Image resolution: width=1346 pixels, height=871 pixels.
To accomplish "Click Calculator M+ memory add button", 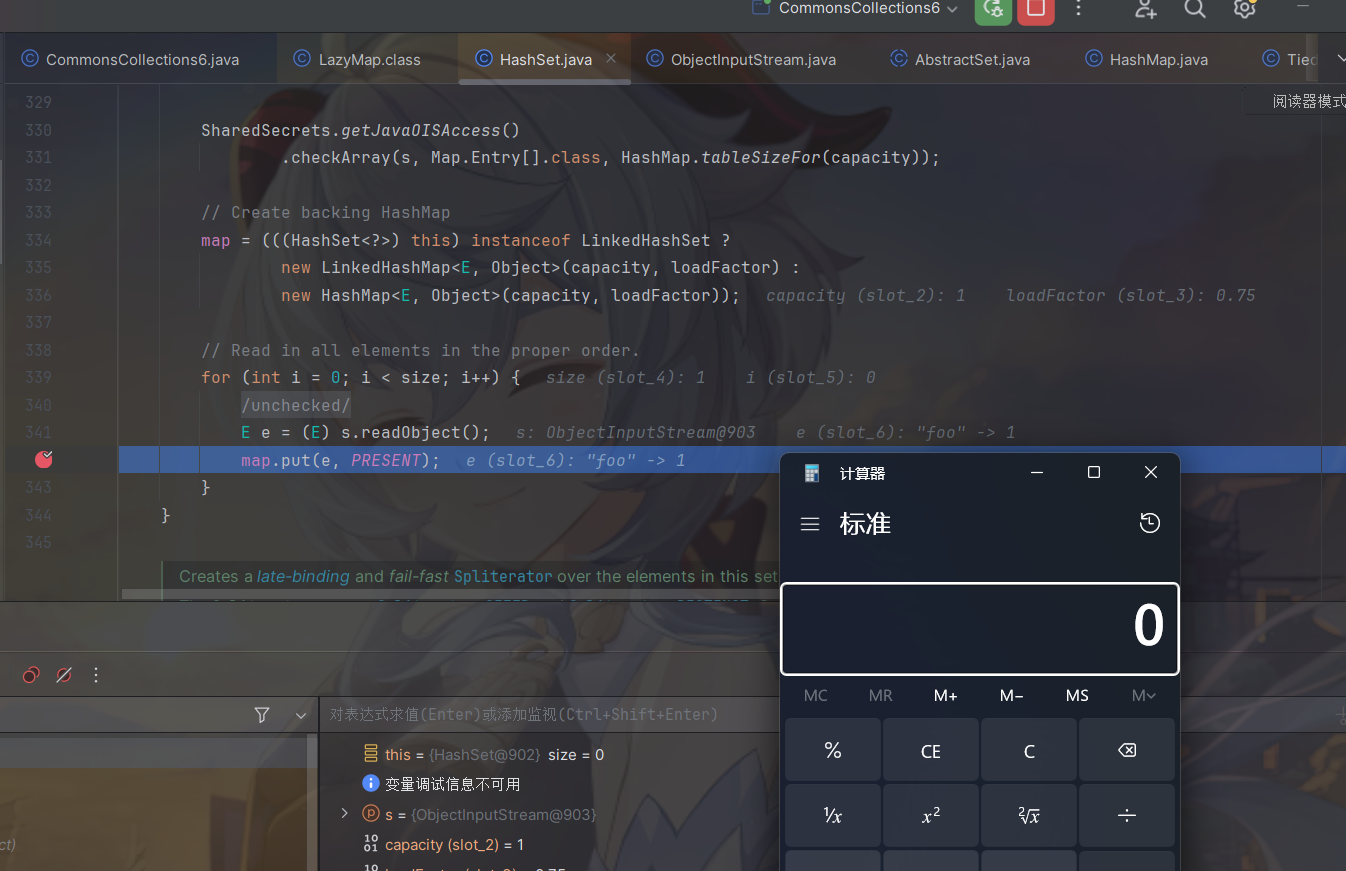I will coord(946,695).
